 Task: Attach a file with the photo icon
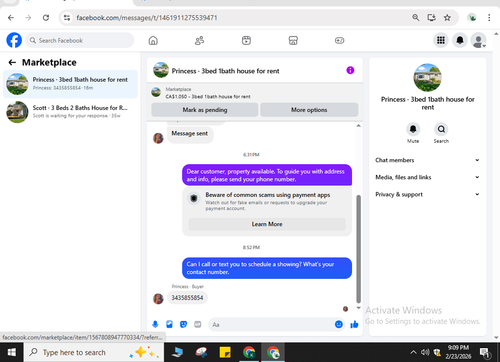click(x=169, y=324)
